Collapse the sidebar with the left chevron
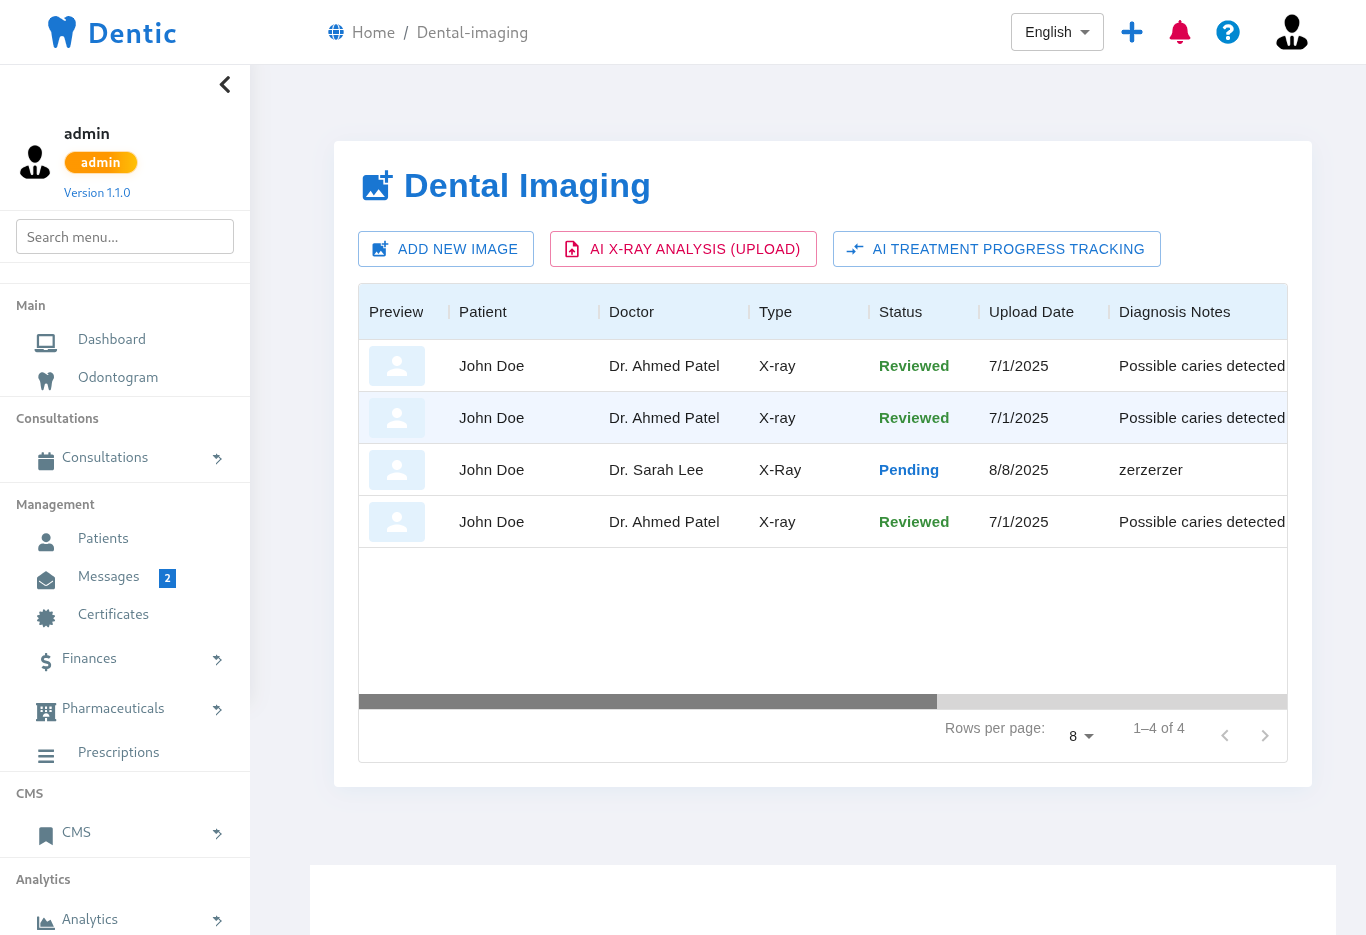Screen dimensions: 1366x935 [225, 85]
